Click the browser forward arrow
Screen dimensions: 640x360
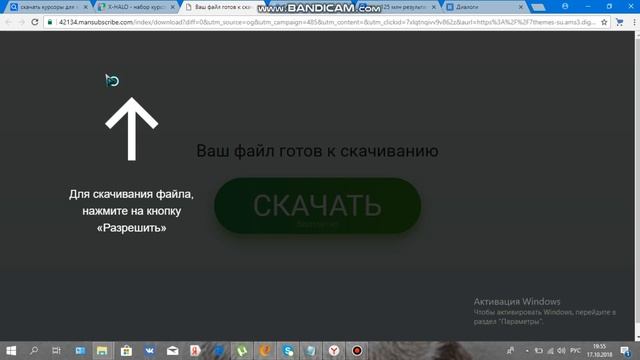21,22
